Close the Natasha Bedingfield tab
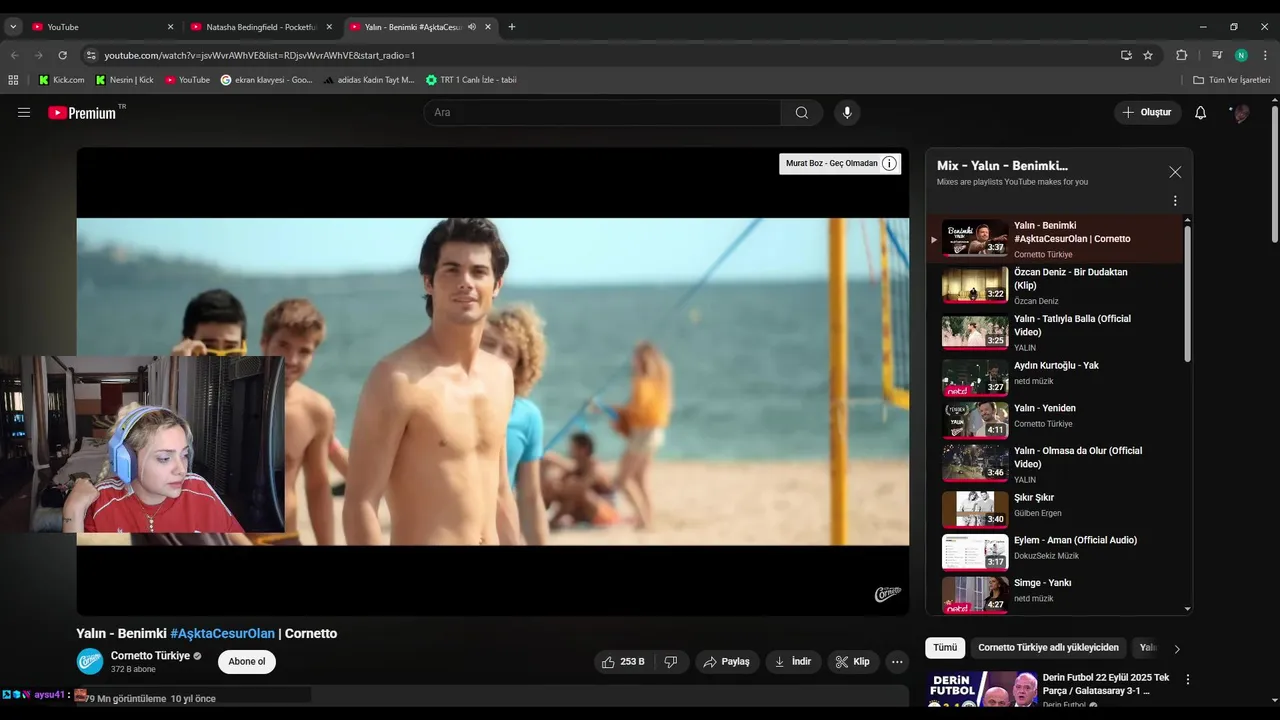Viewport: 1280px width, 720px height. [329, 27]
